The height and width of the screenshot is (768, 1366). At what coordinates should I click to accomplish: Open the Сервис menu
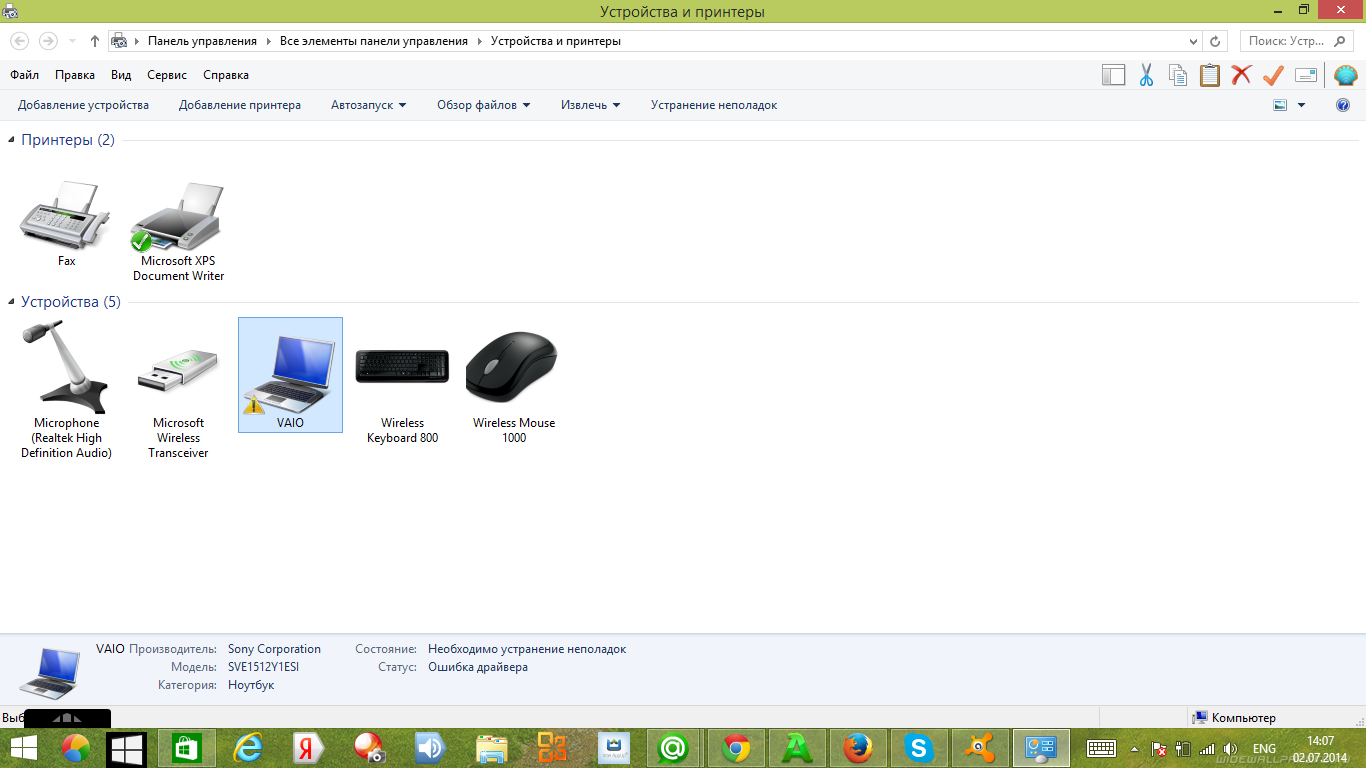coord(166,75)
